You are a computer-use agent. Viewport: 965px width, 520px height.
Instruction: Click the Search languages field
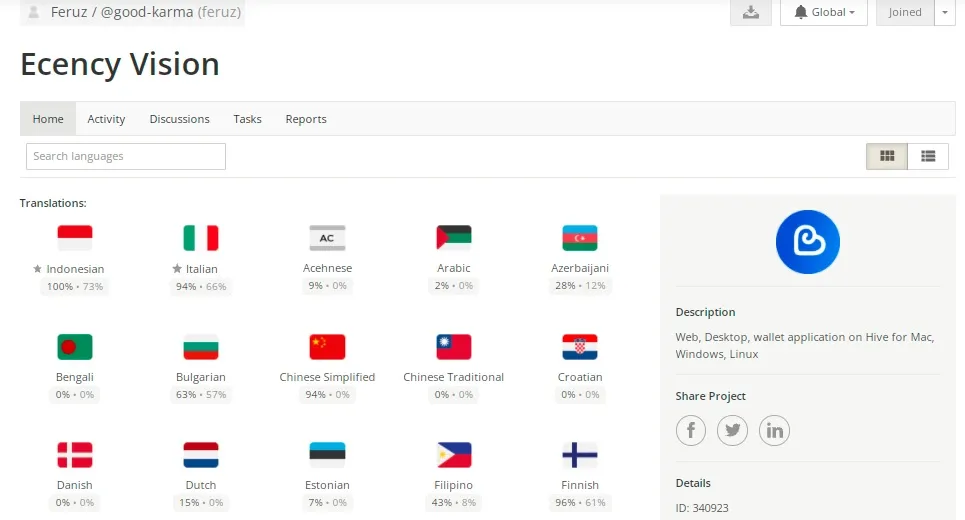tap(126, 156)
